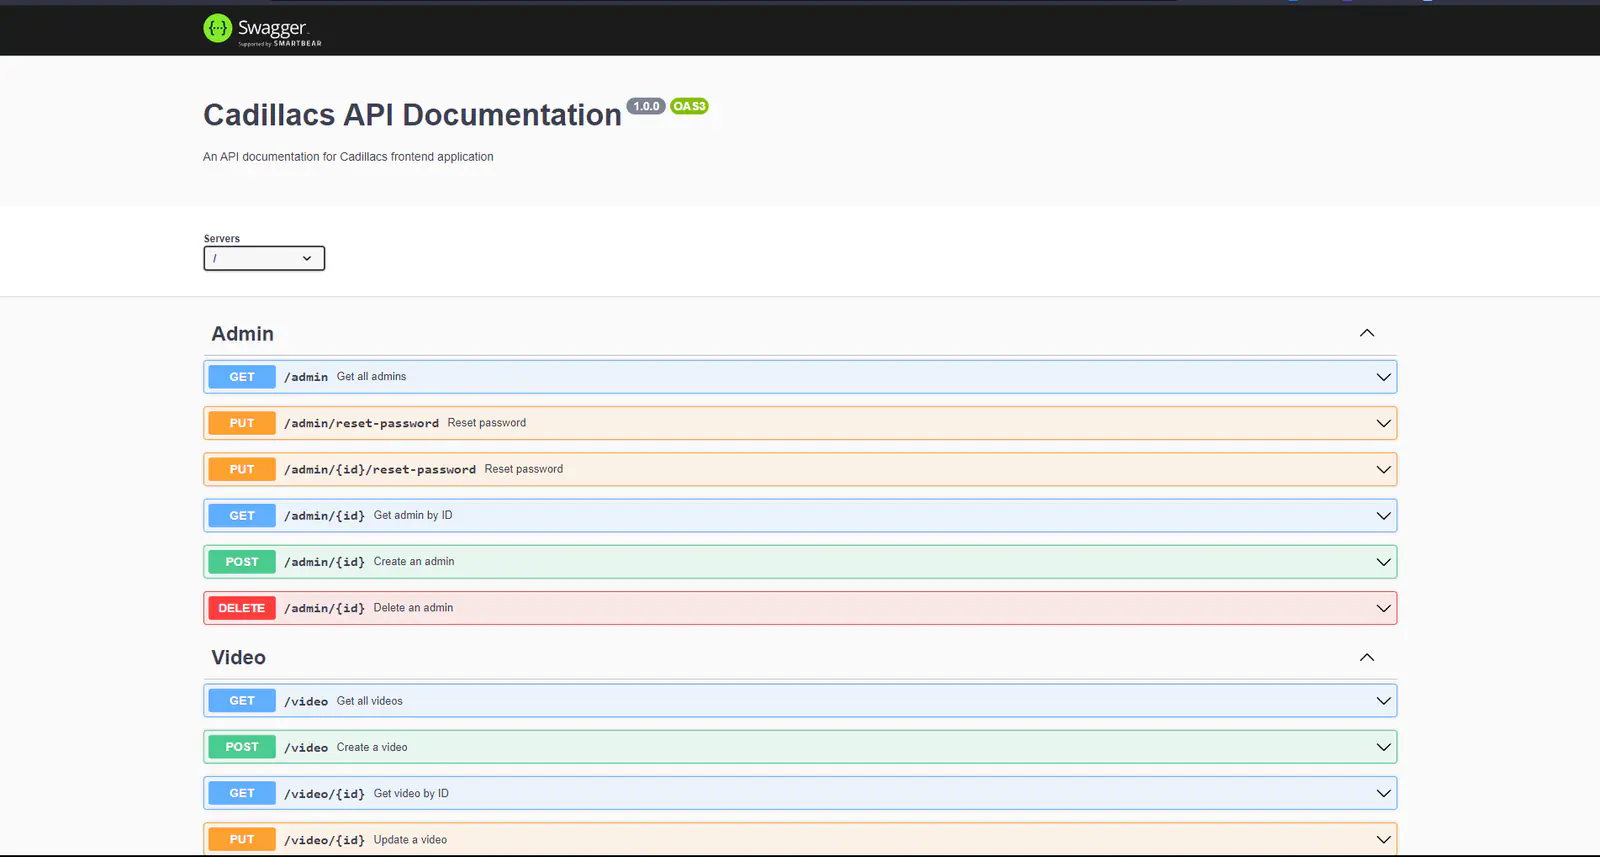Expand Create an admin row chevron
1600x857 pixels.
click(x=1383, y=562)
